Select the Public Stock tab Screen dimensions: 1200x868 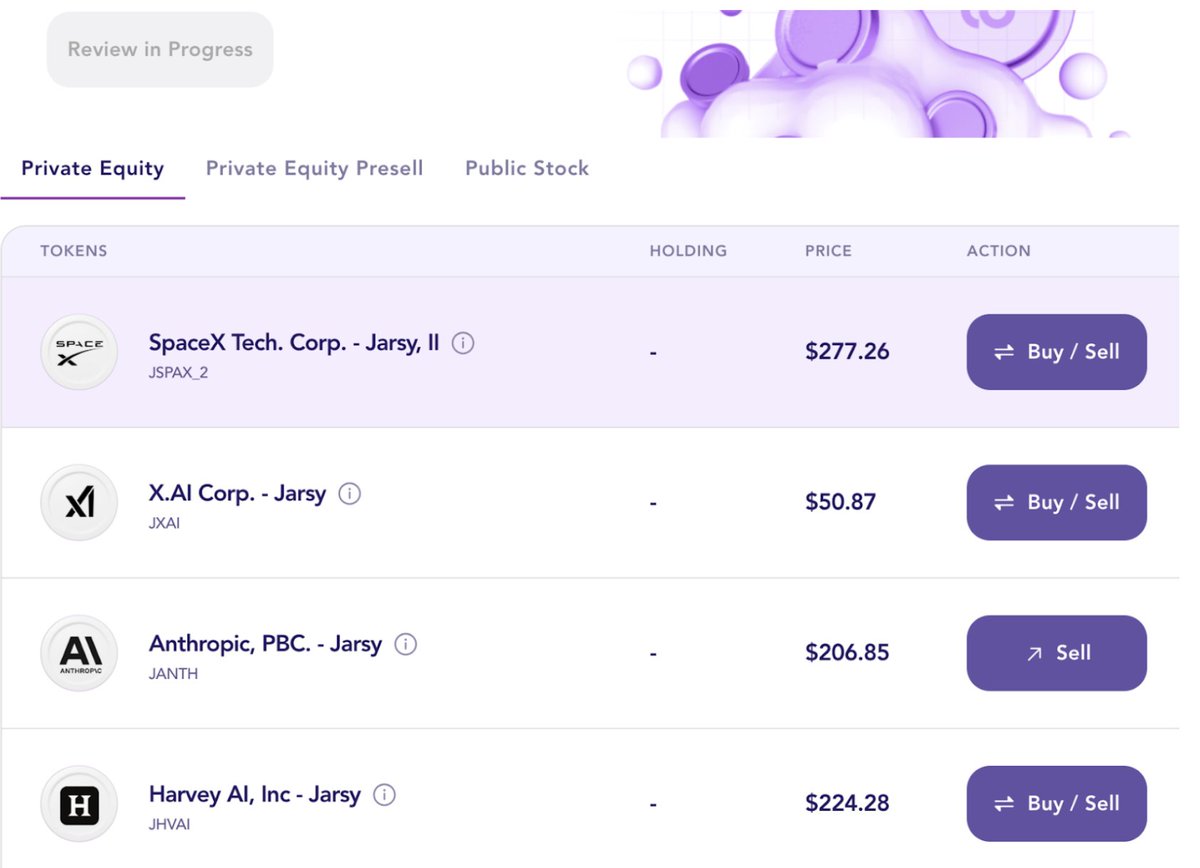pos(527,168)
